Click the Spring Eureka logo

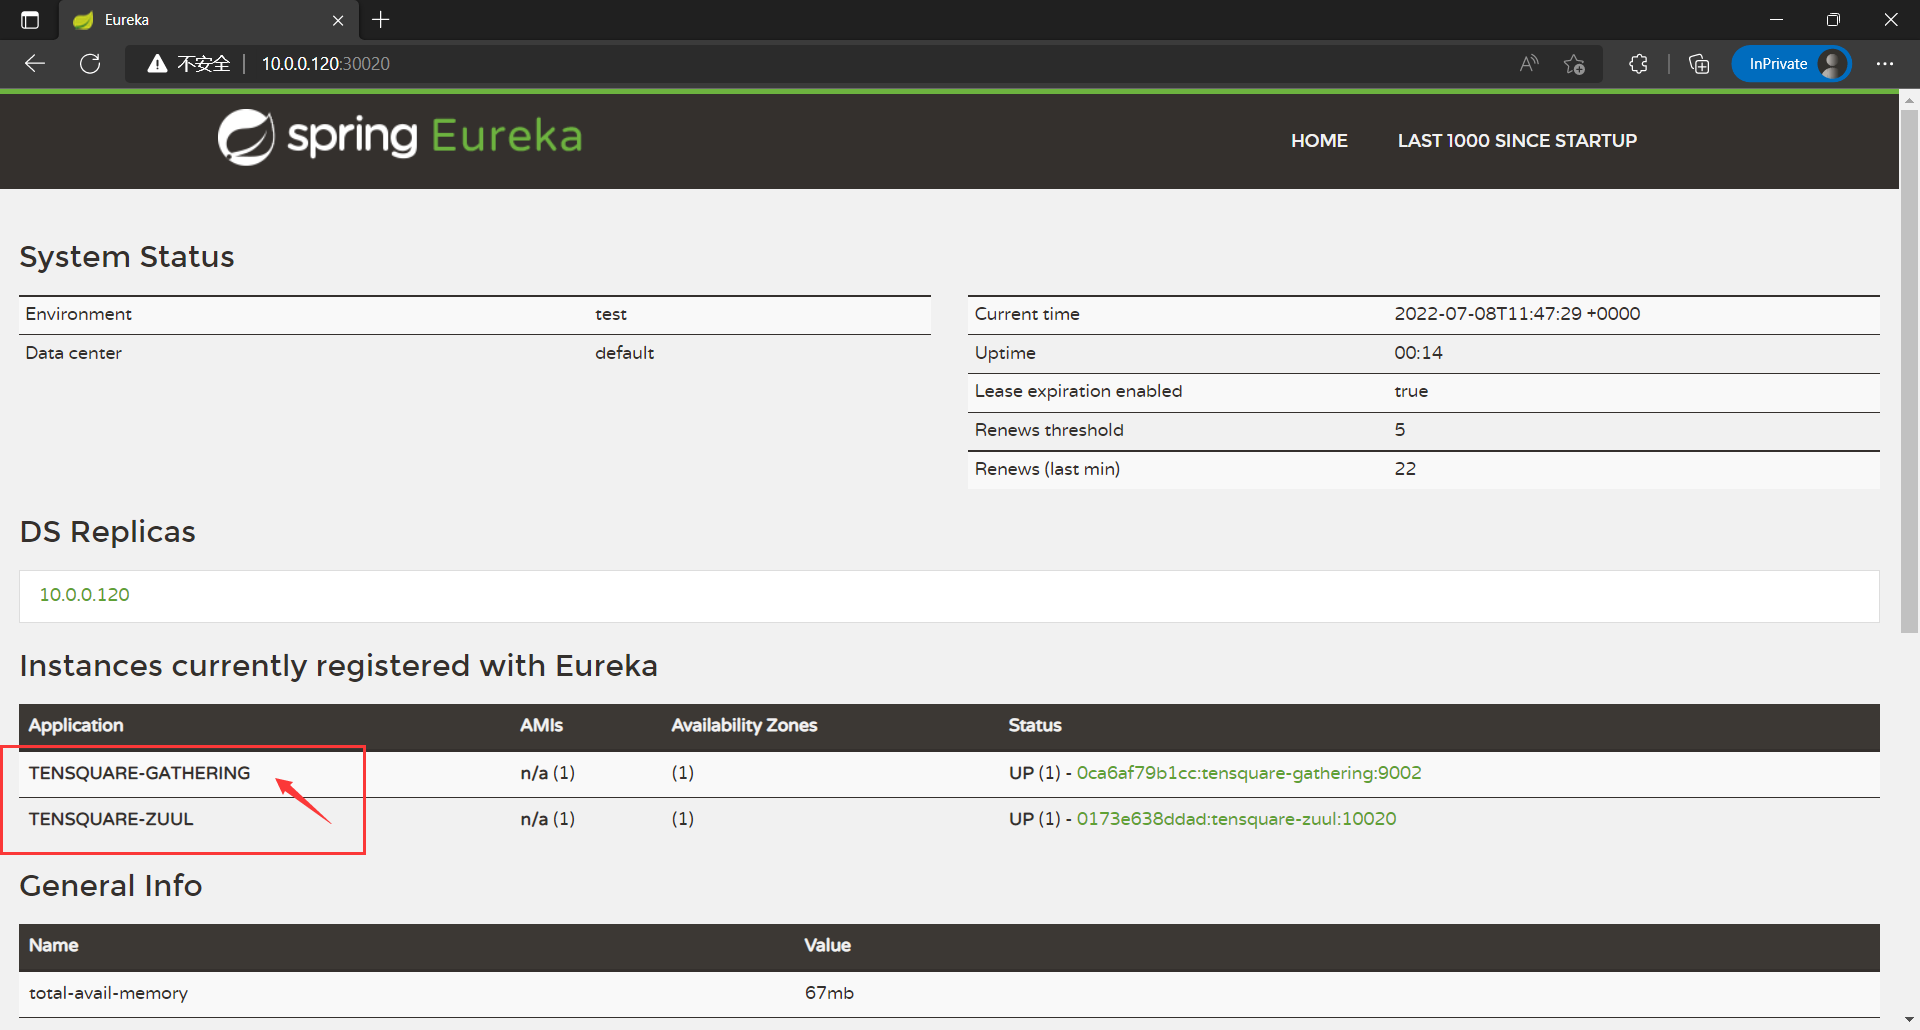pyautogui.click(x=400, y=137)
